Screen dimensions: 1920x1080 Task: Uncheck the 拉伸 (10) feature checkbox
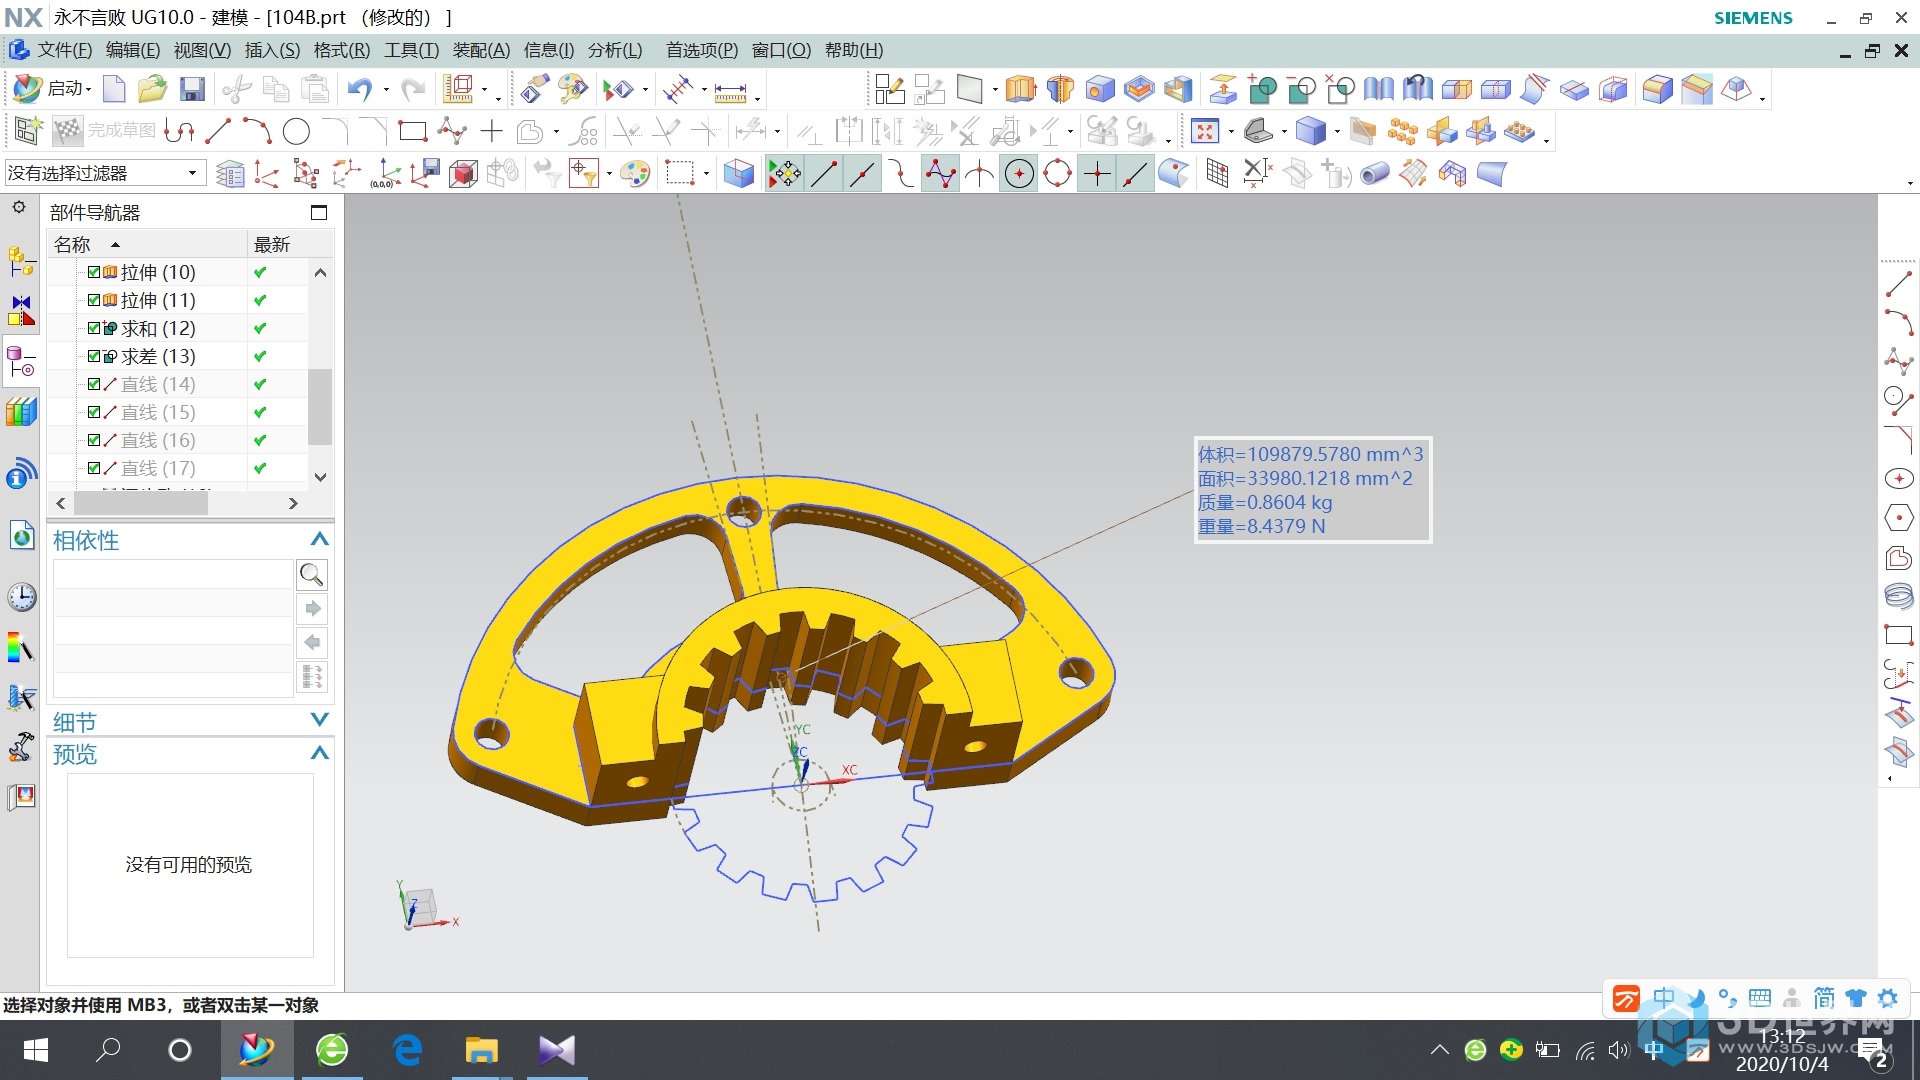[x=94, y=272]
